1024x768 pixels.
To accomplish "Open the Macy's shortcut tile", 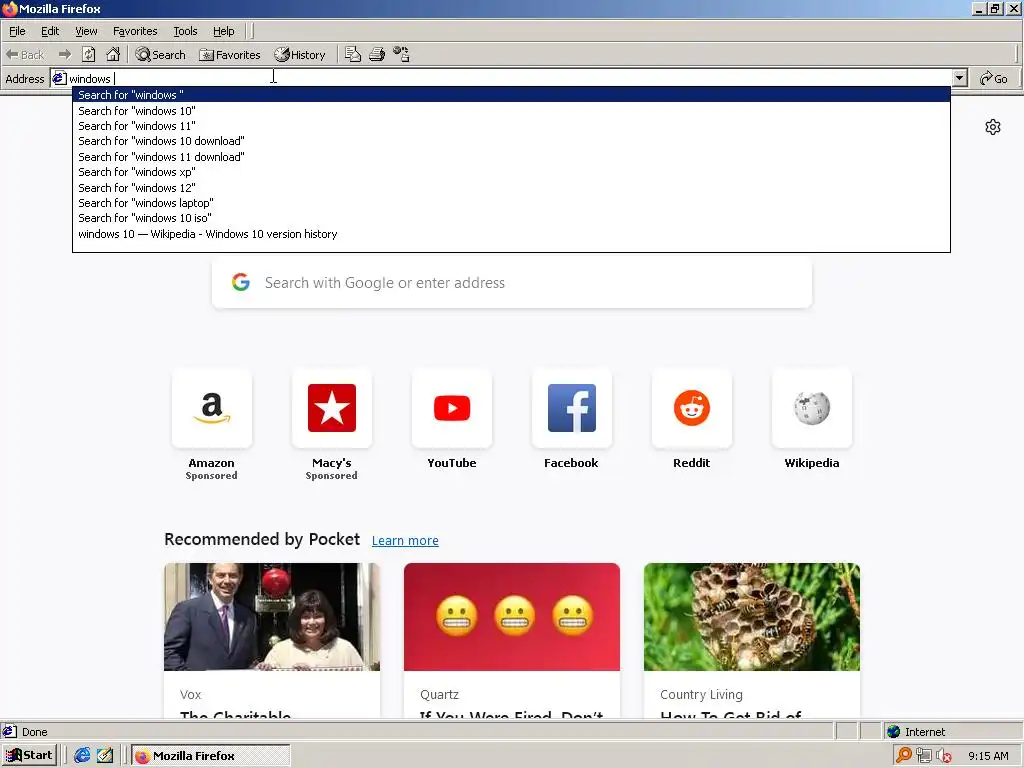I will pos(332,408).
